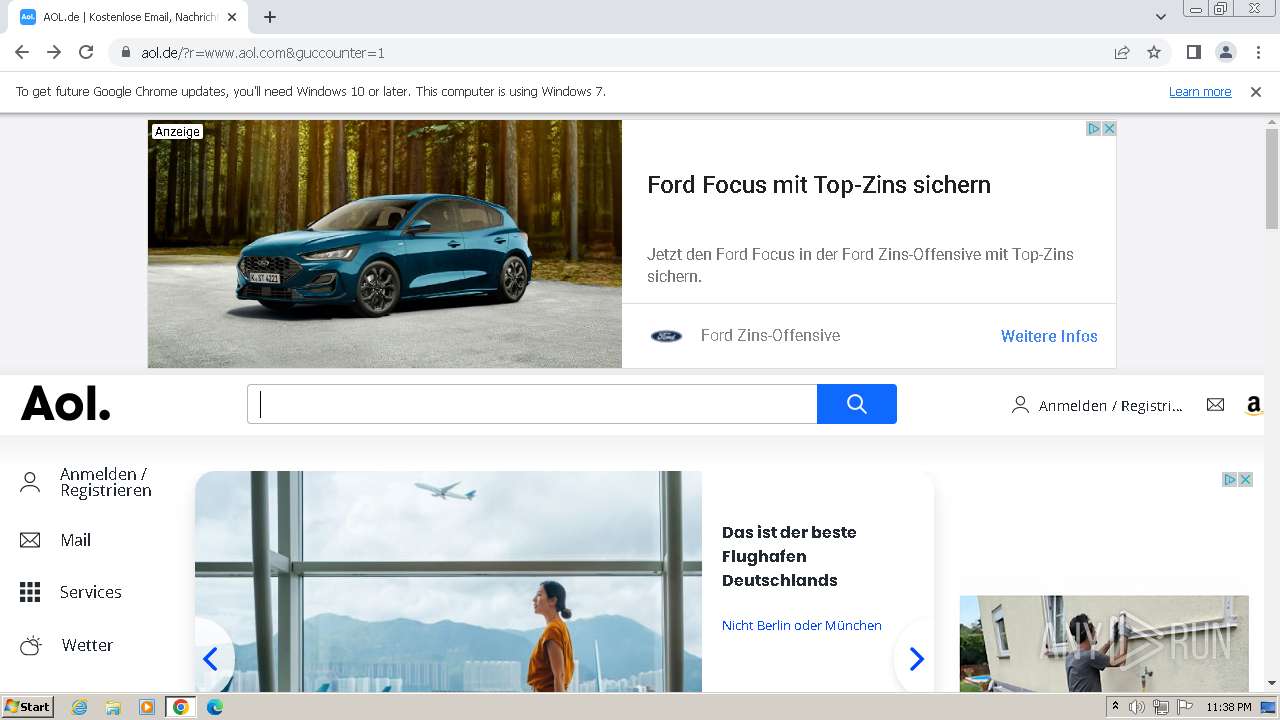Show hidden system tray icons
This screenshot has height=720, width=1280.
1115,707
